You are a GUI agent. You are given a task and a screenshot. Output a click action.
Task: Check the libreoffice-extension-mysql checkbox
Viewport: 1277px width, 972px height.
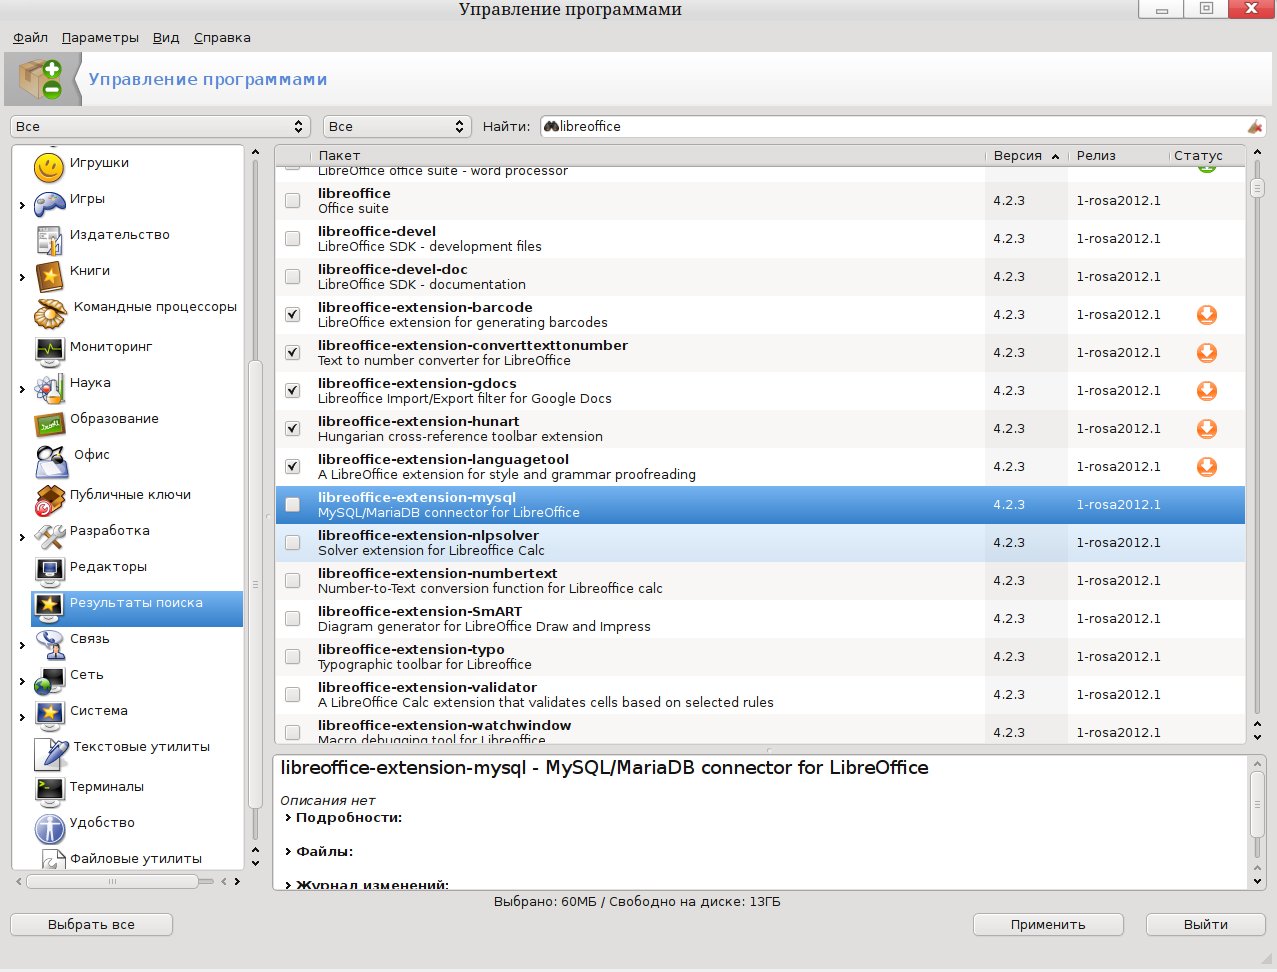coord(293,505)
